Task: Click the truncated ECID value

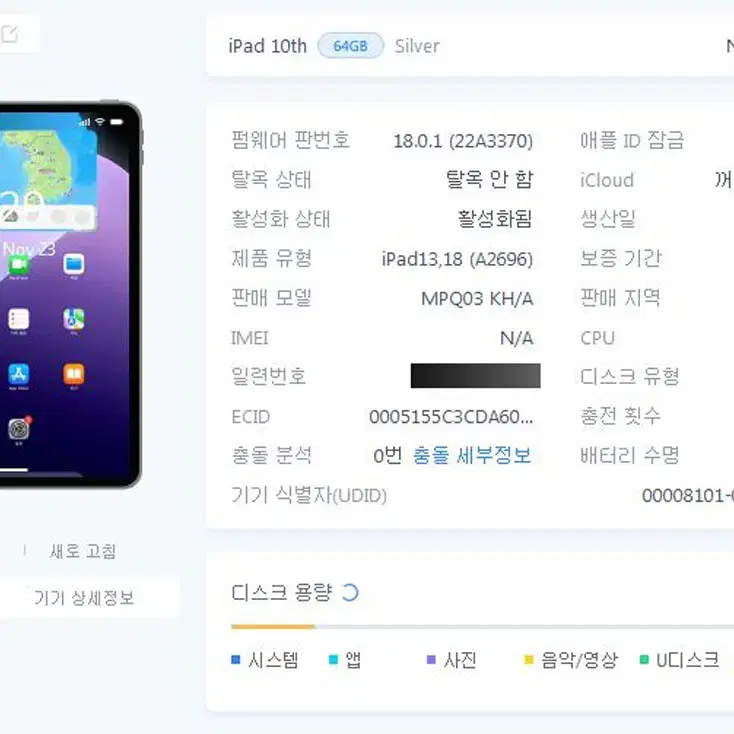Action: coord(451,417)
